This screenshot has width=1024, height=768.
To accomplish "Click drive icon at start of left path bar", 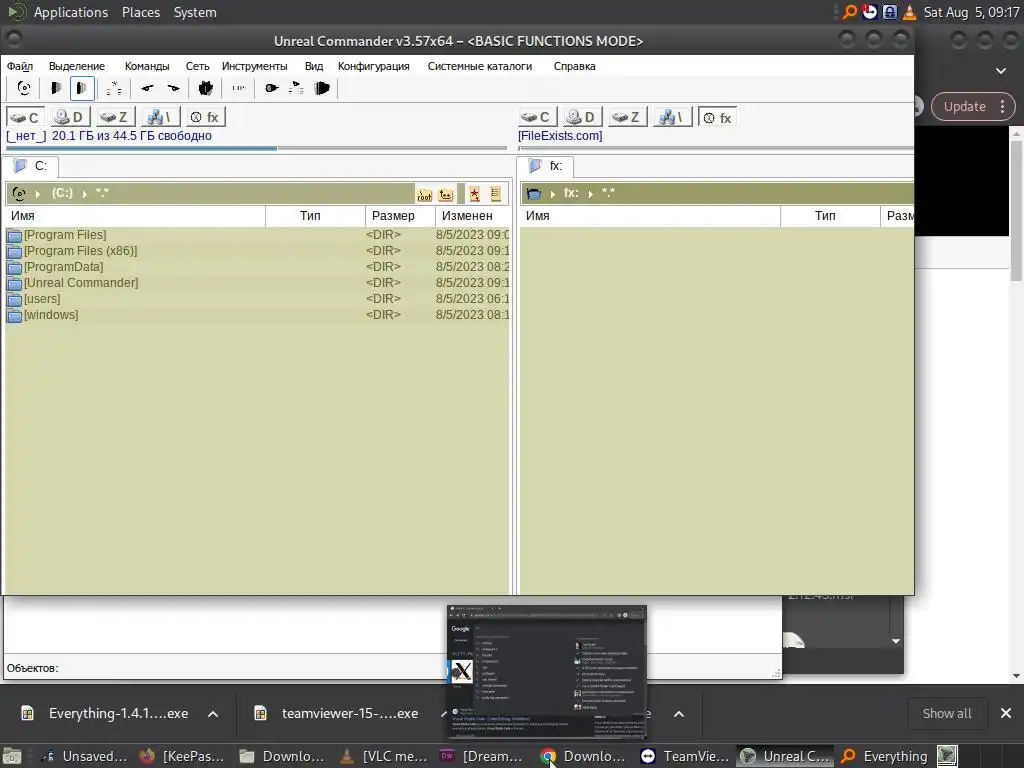I will click(19, 193).
